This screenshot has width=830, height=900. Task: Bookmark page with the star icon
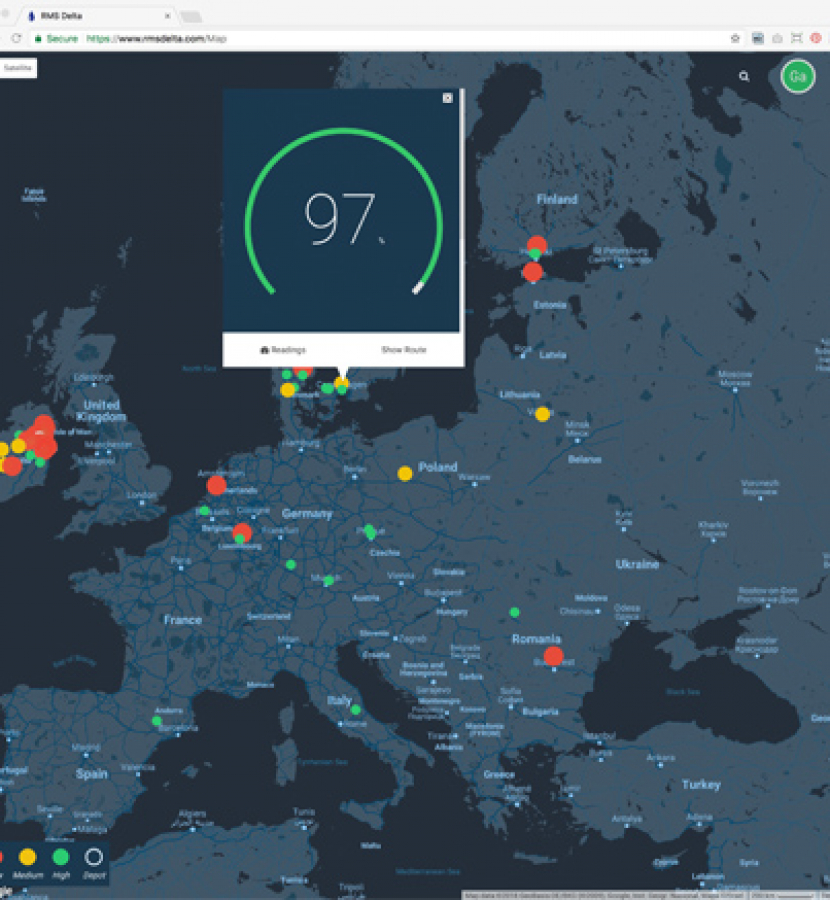click(735, 38)
